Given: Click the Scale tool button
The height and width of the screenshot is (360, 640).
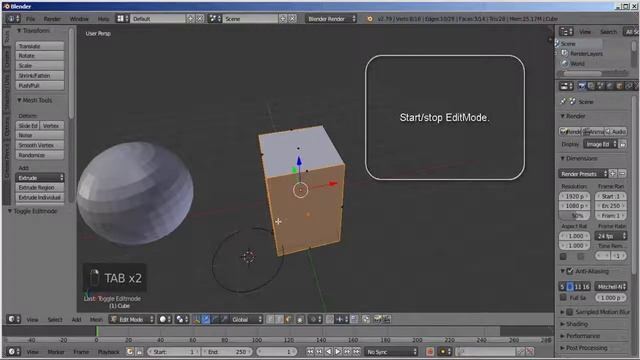Looking at the screenshot, I should tap(40, 66).
